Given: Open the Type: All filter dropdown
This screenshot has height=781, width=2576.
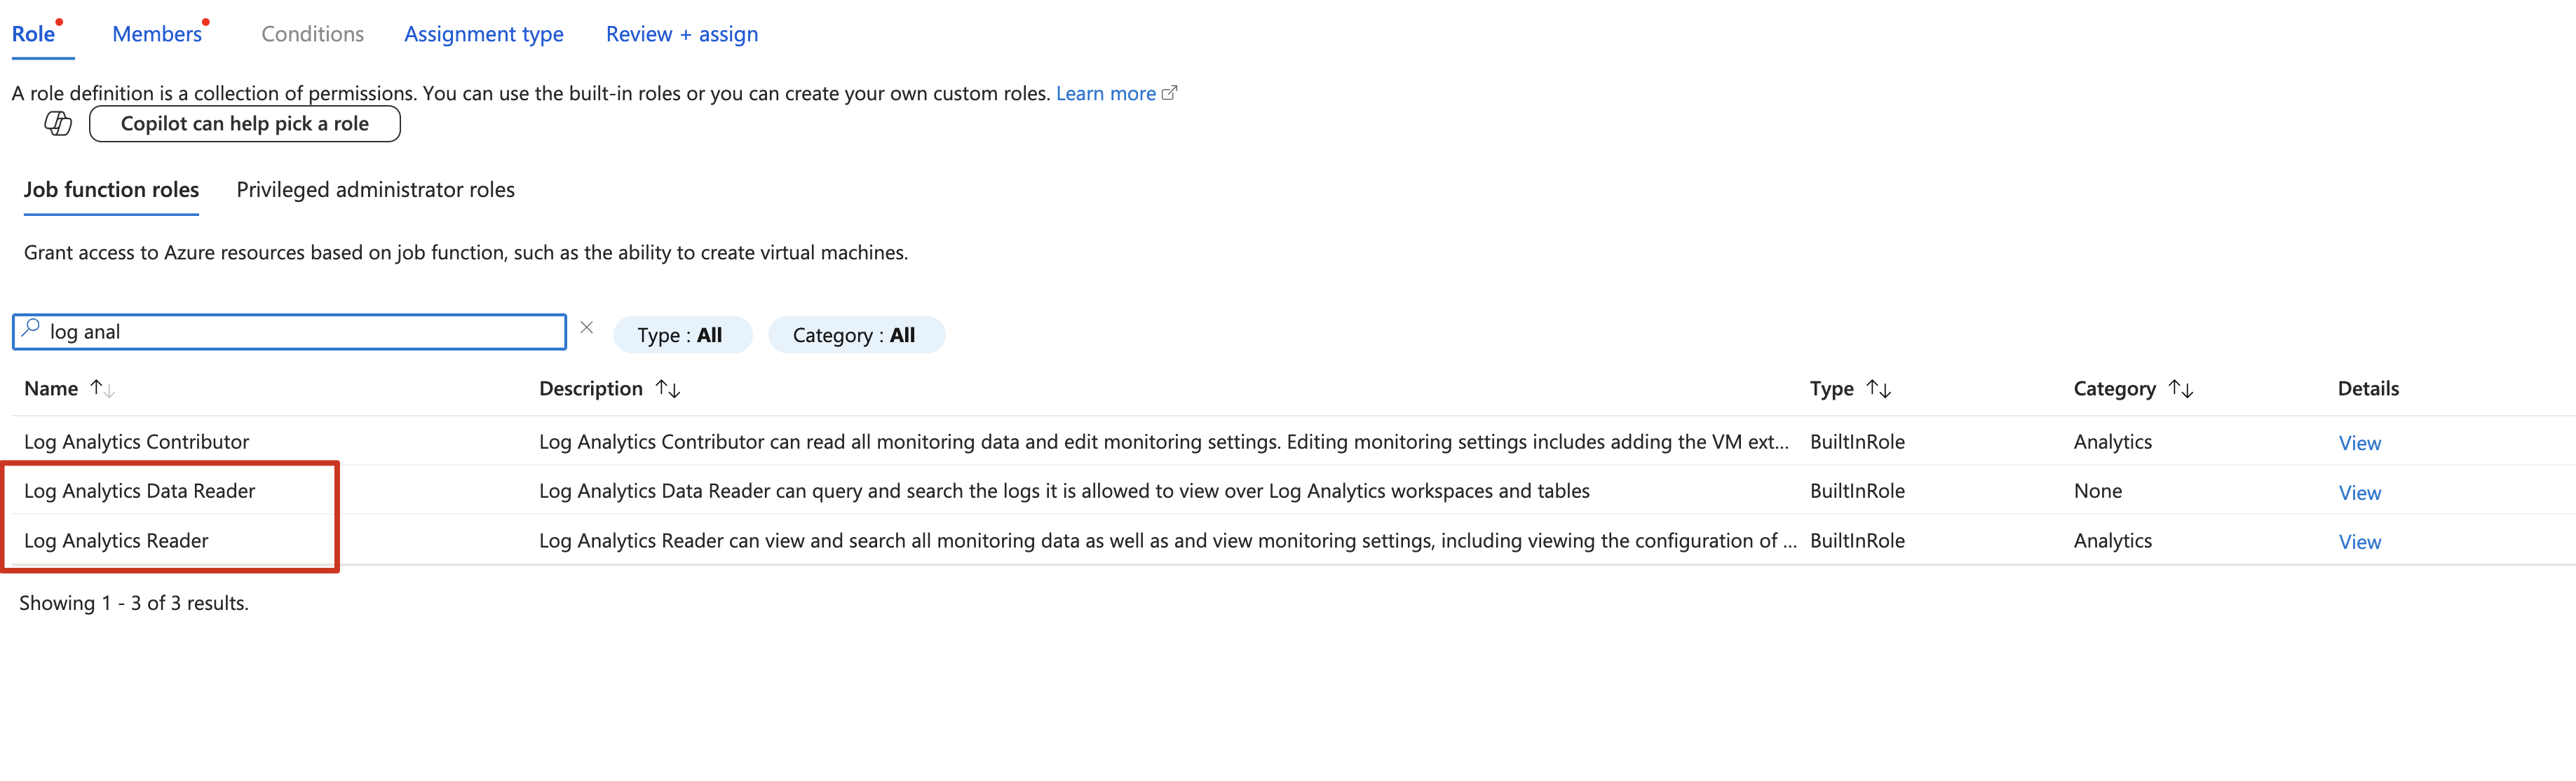Looking at the screenshot, I should tap(681, 335).
